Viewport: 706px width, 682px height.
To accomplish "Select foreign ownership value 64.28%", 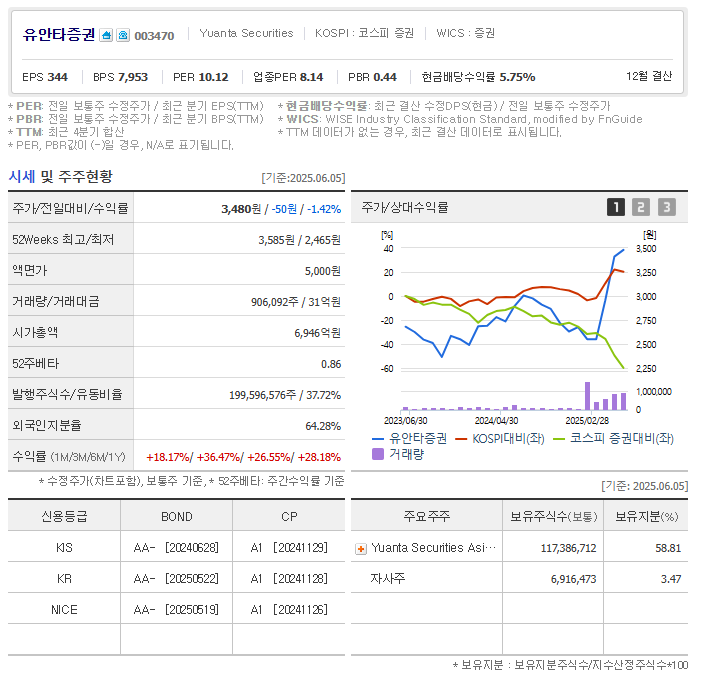I will point(323,426).
